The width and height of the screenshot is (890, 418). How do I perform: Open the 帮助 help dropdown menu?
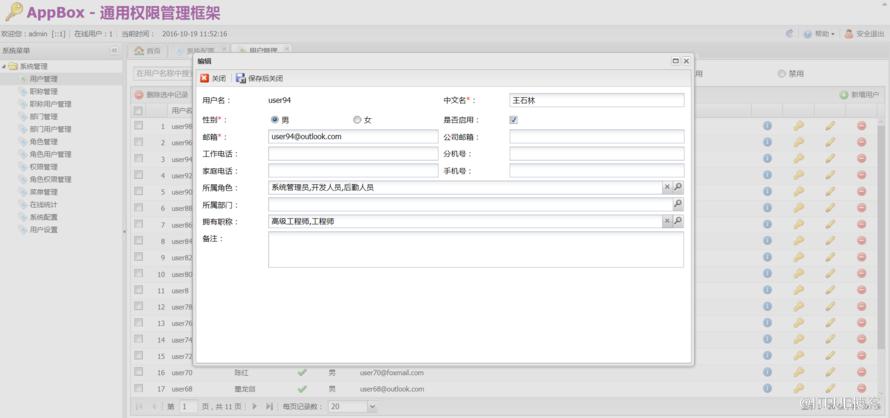(x=819, y=34)
